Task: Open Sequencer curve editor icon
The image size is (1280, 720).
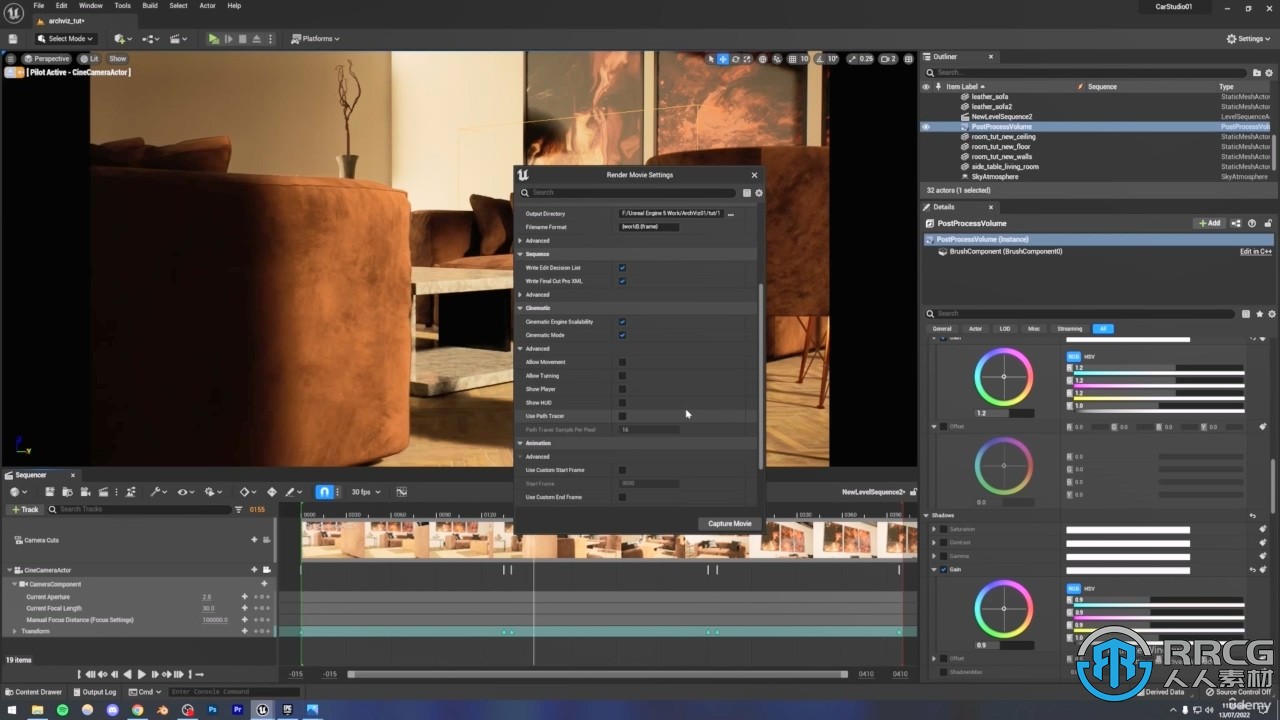Action: [401, 492]
